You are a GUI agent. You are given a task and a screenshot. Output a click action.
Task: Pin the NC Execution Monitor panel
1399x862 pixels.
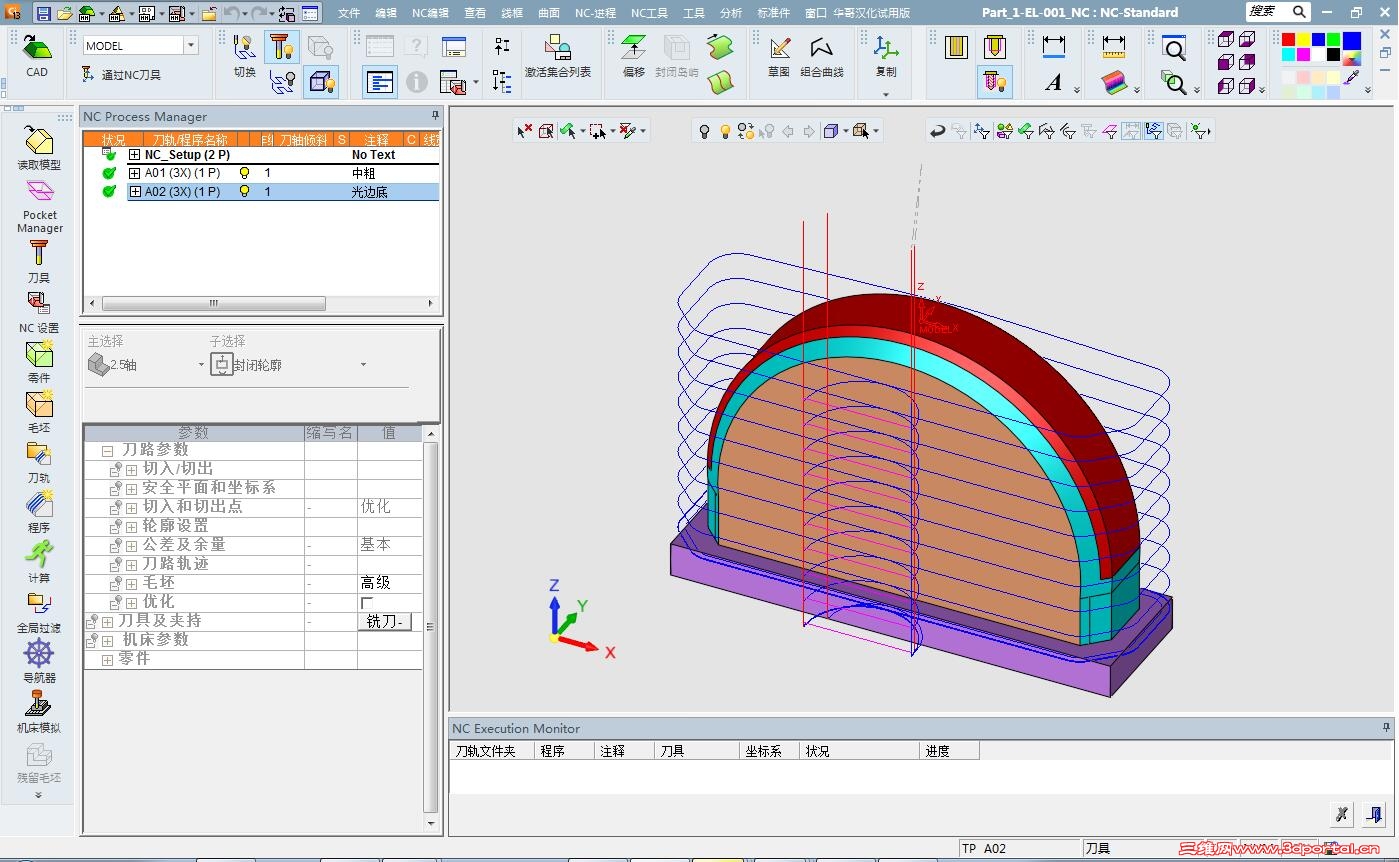click(1386, 728)
